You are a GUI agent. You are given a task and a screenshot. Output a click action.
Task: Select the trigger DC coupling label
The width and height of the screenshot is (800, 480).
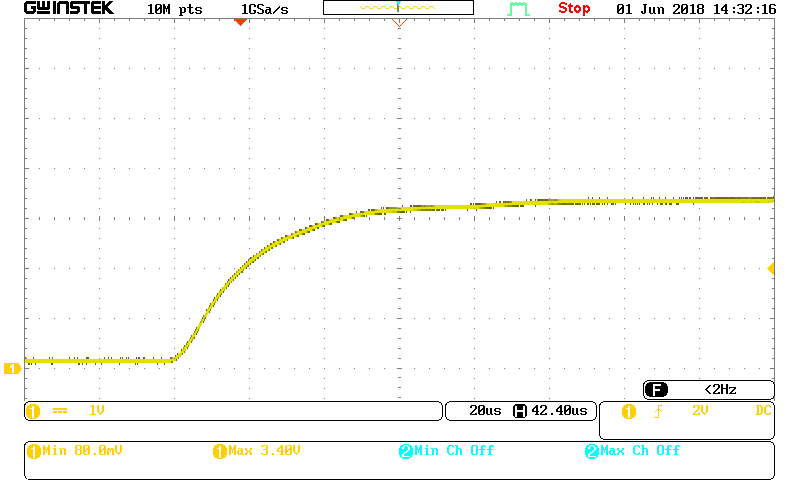point(763,411)
